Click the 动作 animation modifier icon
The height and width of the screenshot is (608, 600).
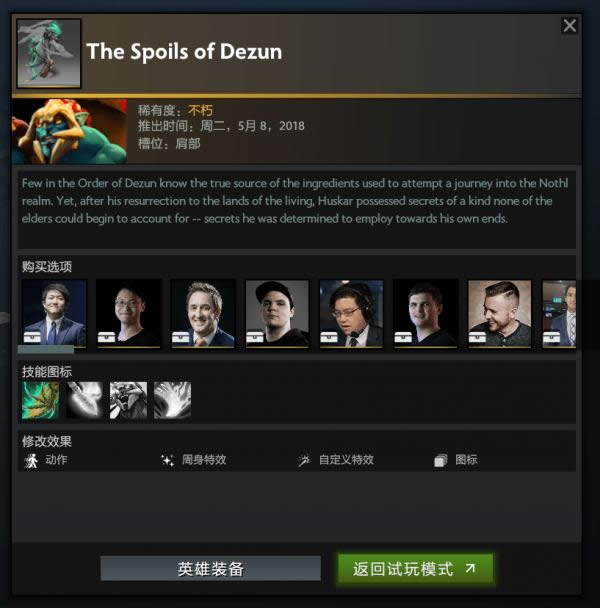pos(31,460)
